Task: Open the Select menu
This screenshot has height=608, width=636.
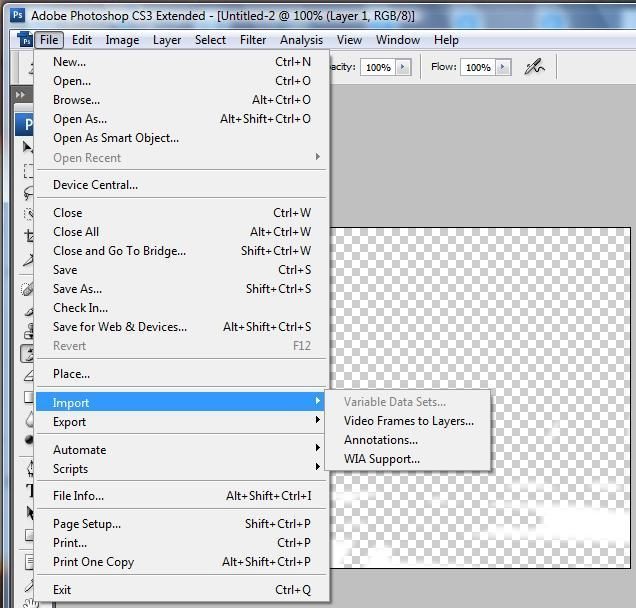Action: pyautogui.click(x=210, y=40)
